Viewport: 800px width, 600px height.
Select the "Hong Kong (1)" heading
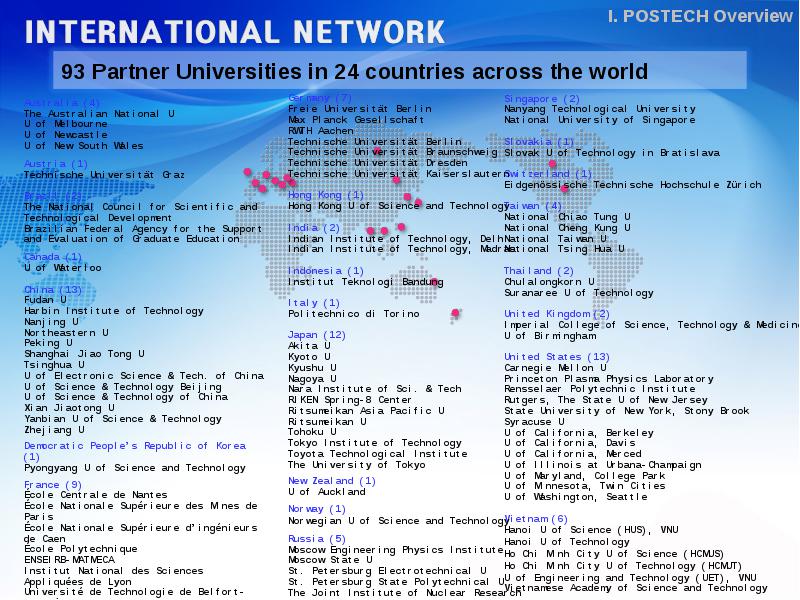pyautogui.click(x=326, y=195)
